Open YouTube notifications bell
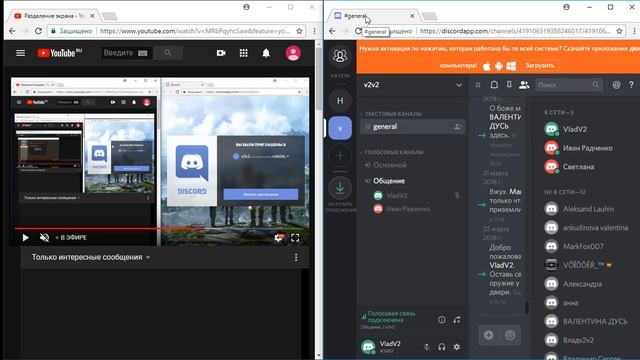Image resolution: width=640 pixels, height=360 pixels. click(266, 53)
